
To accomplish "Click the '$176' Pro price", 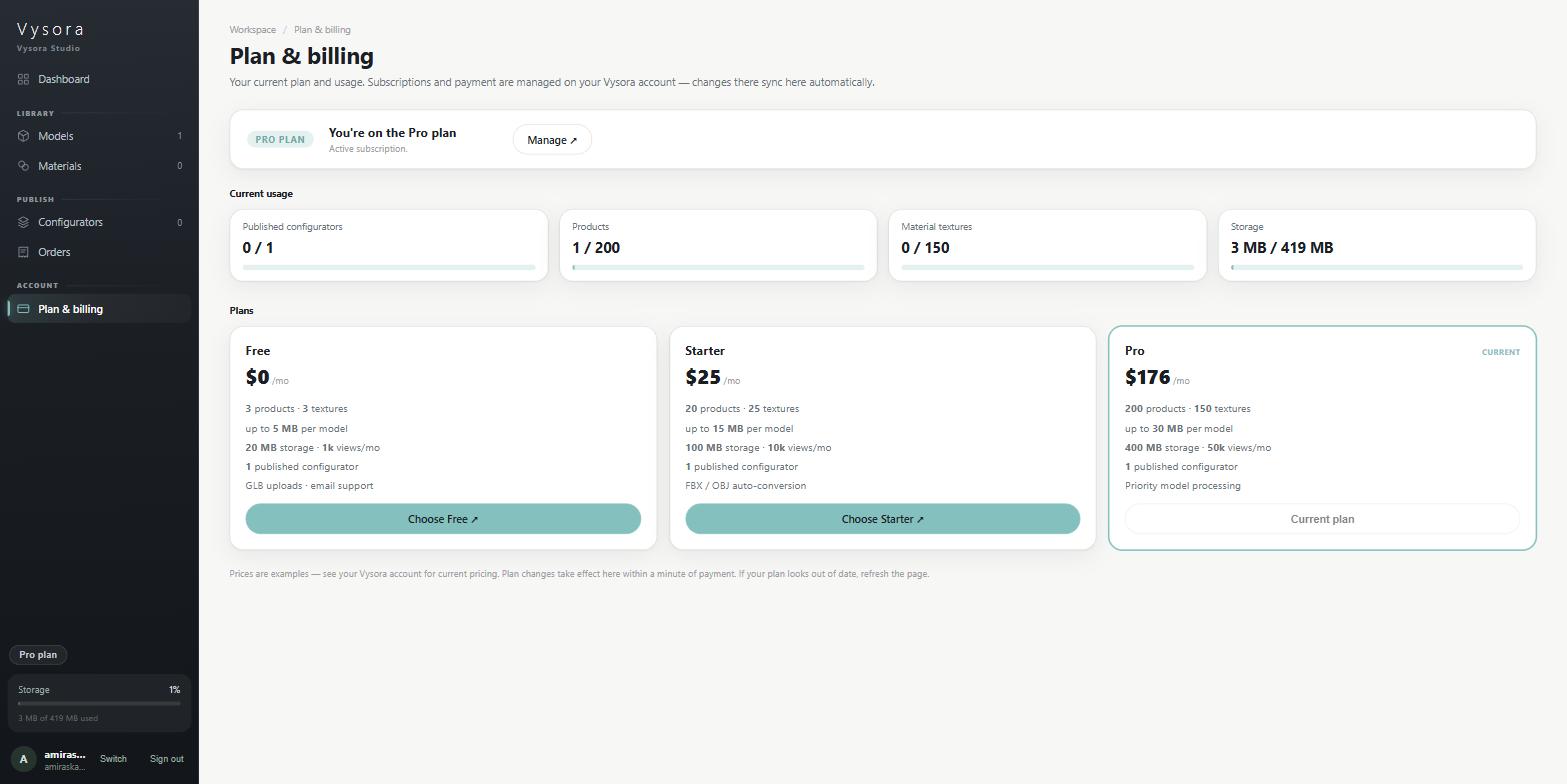I will [x=1148, y=377].
